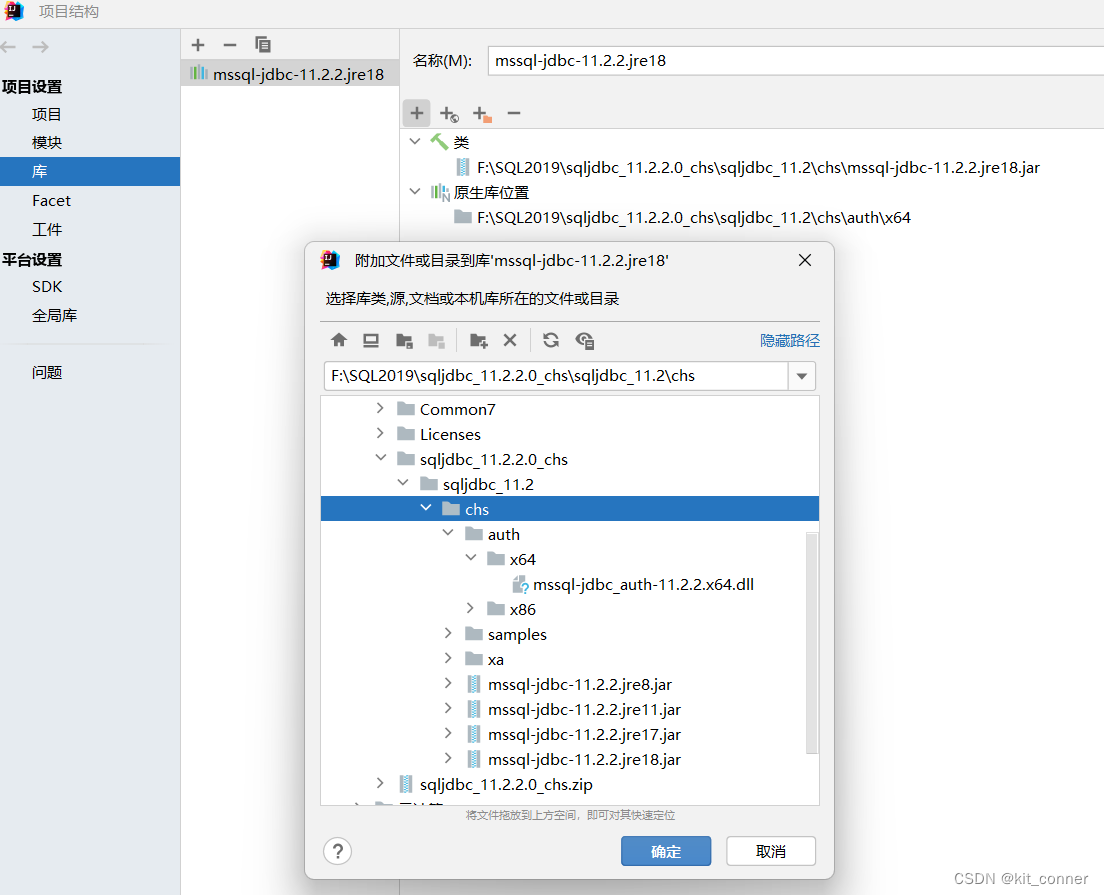Viewport: 1104px width, 895px height.
Task: Go to home directory in dialog
Action: click(339, 341)
